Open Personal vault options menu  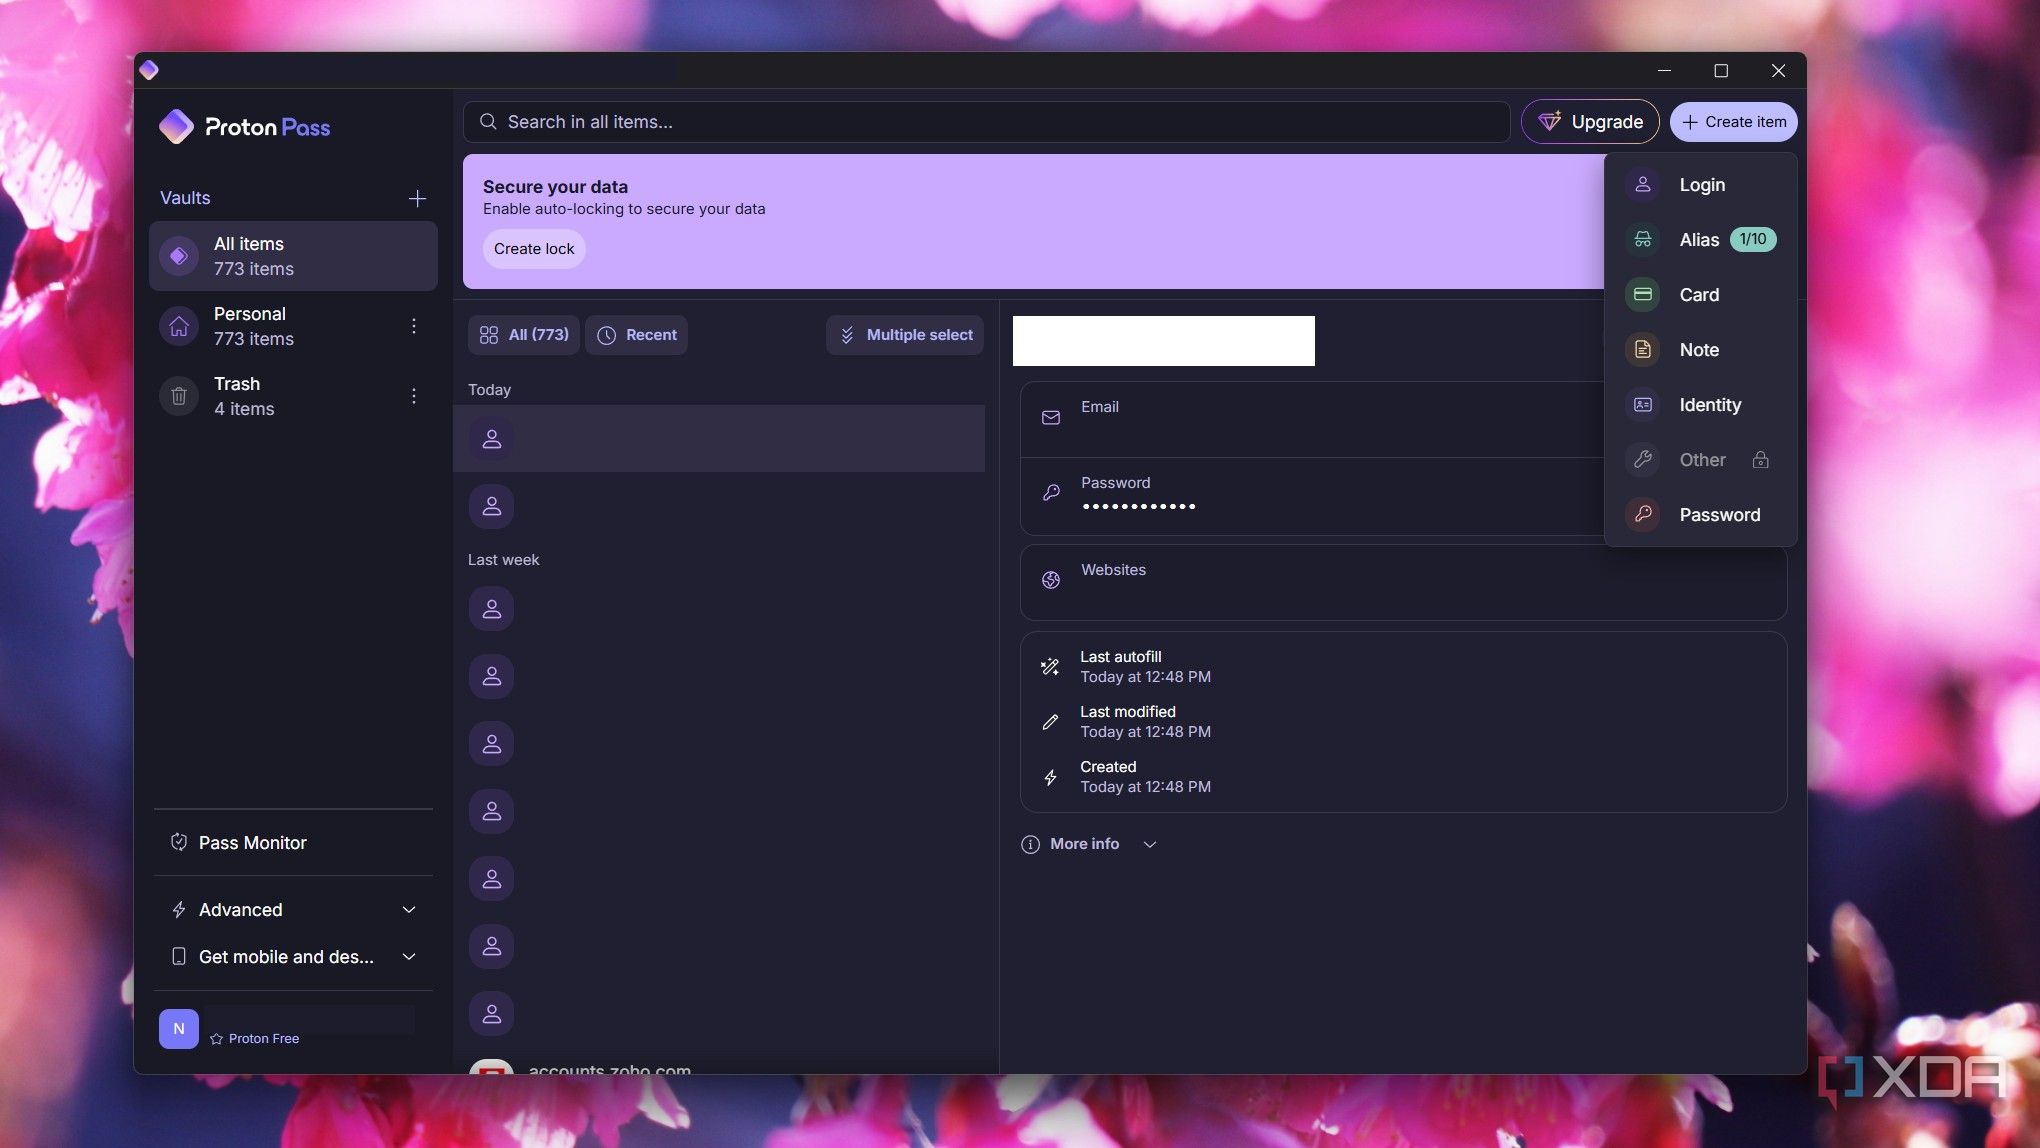[413, 326]
